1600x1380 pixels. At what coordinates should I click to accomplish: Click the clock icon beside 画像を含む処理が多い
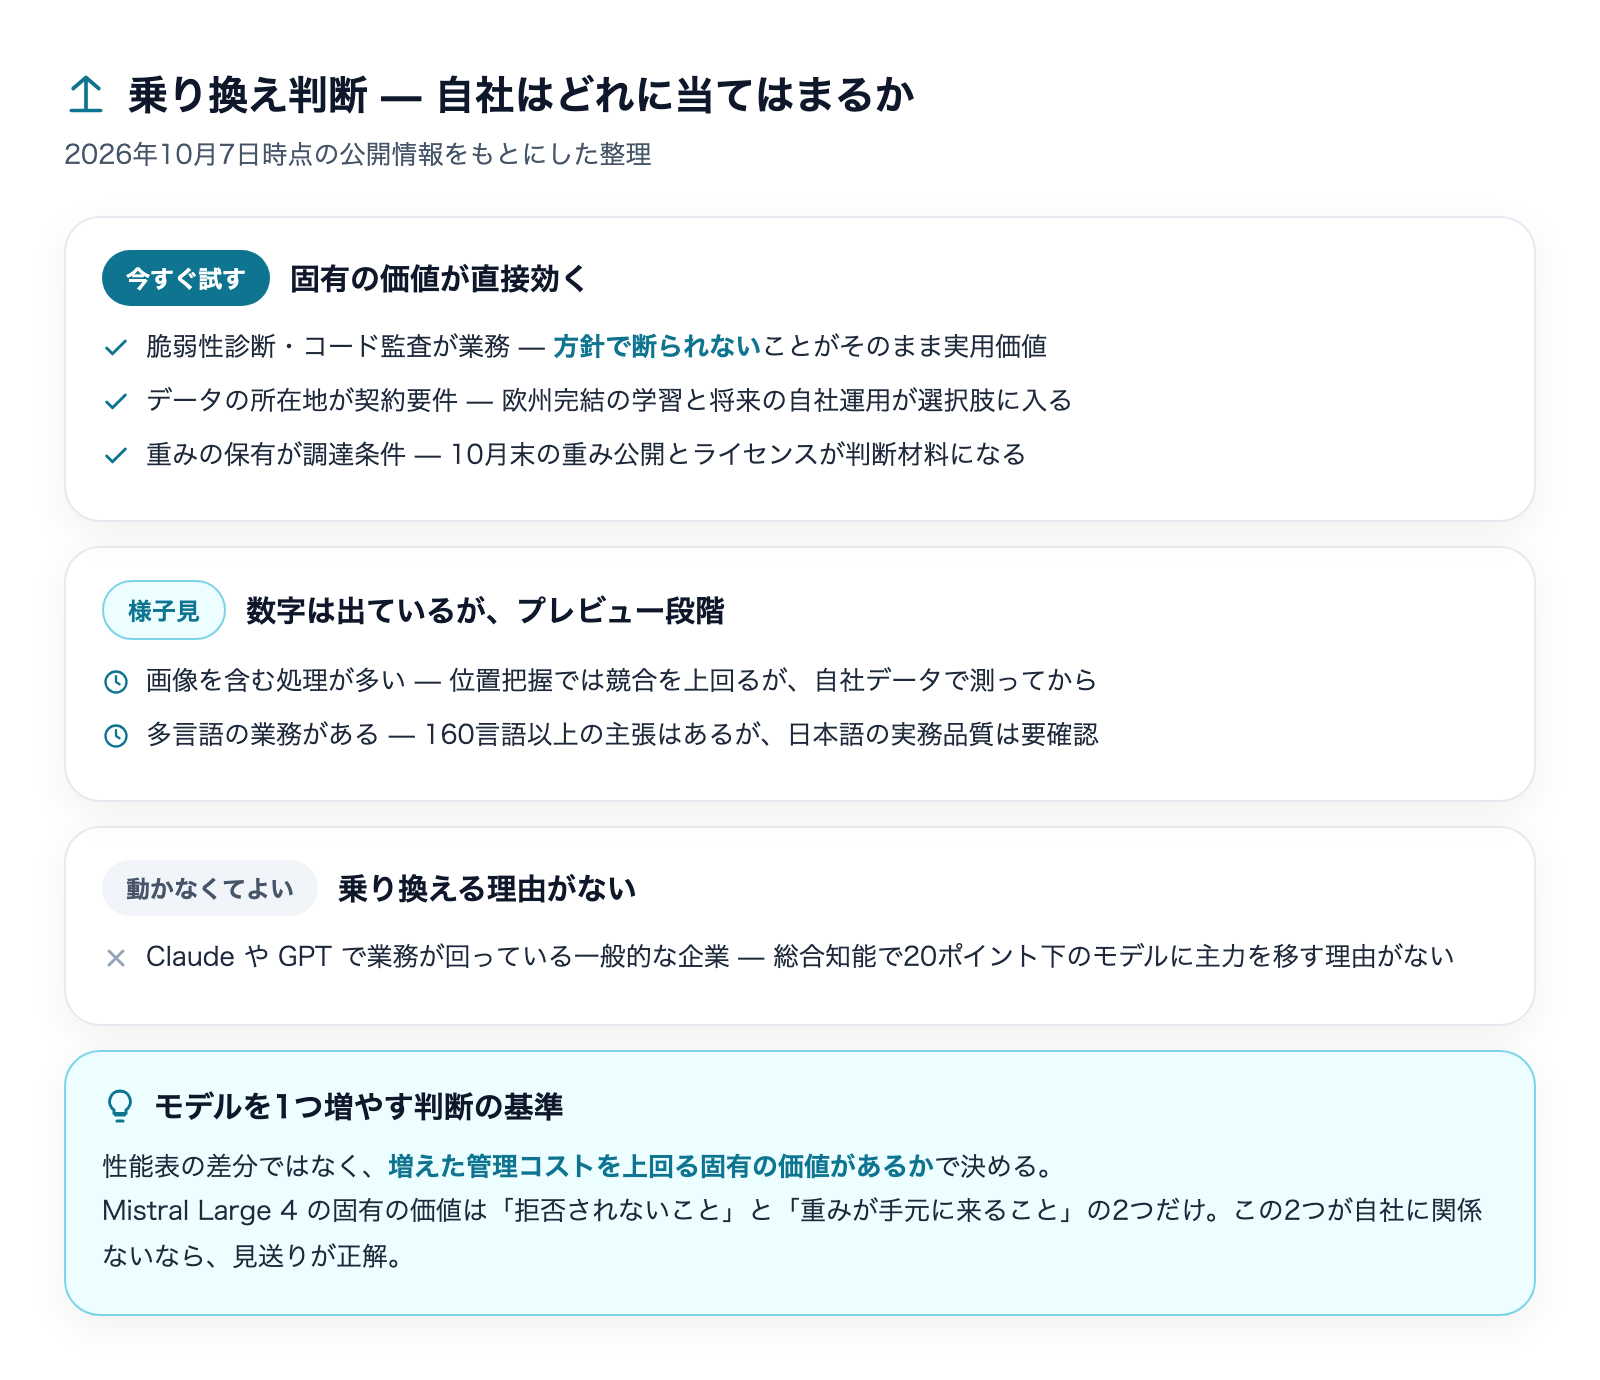tap(116, 682)
